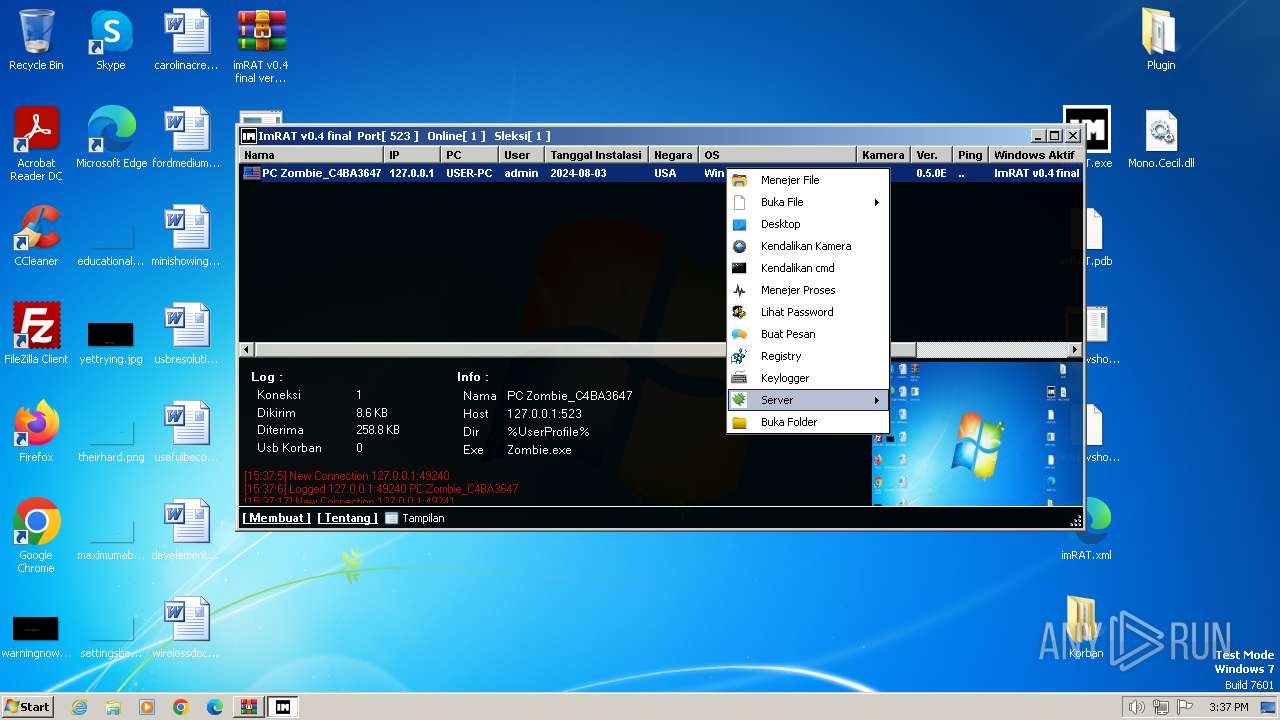
Task: Click the Menejer File folder icon
Action: [740, 180]
